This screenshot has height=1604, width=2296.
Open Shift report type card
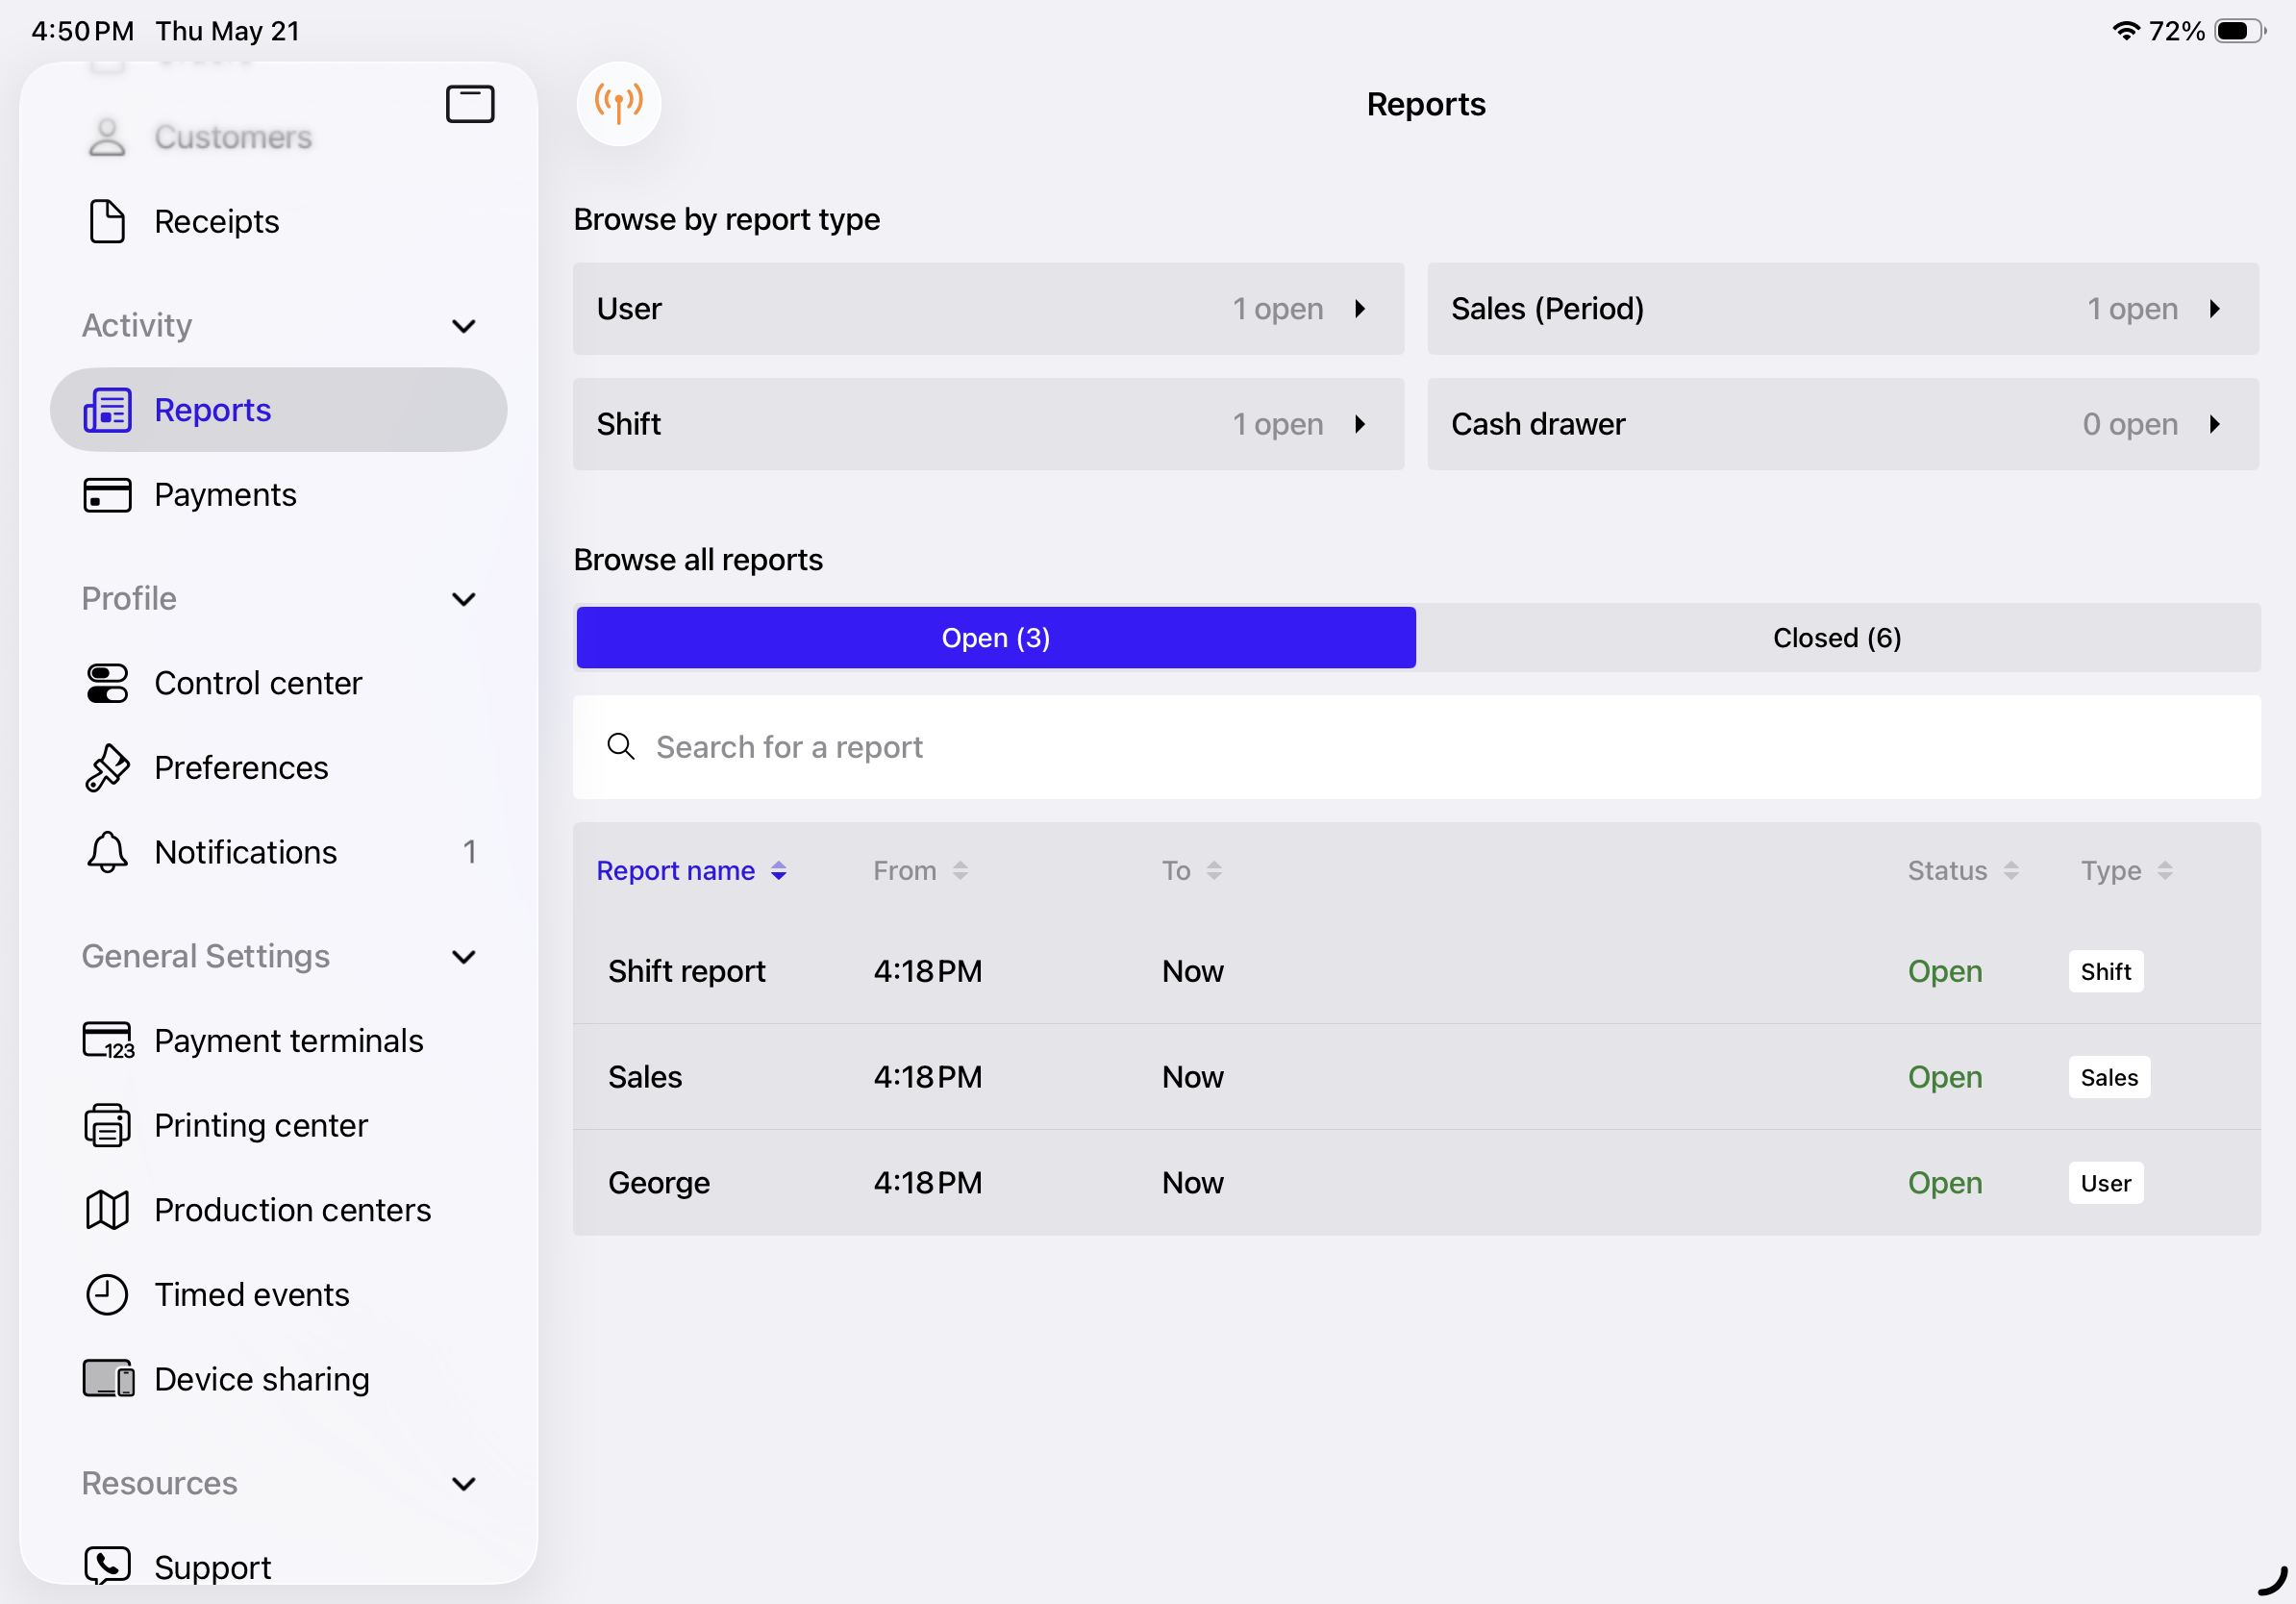tap(988, 424)
